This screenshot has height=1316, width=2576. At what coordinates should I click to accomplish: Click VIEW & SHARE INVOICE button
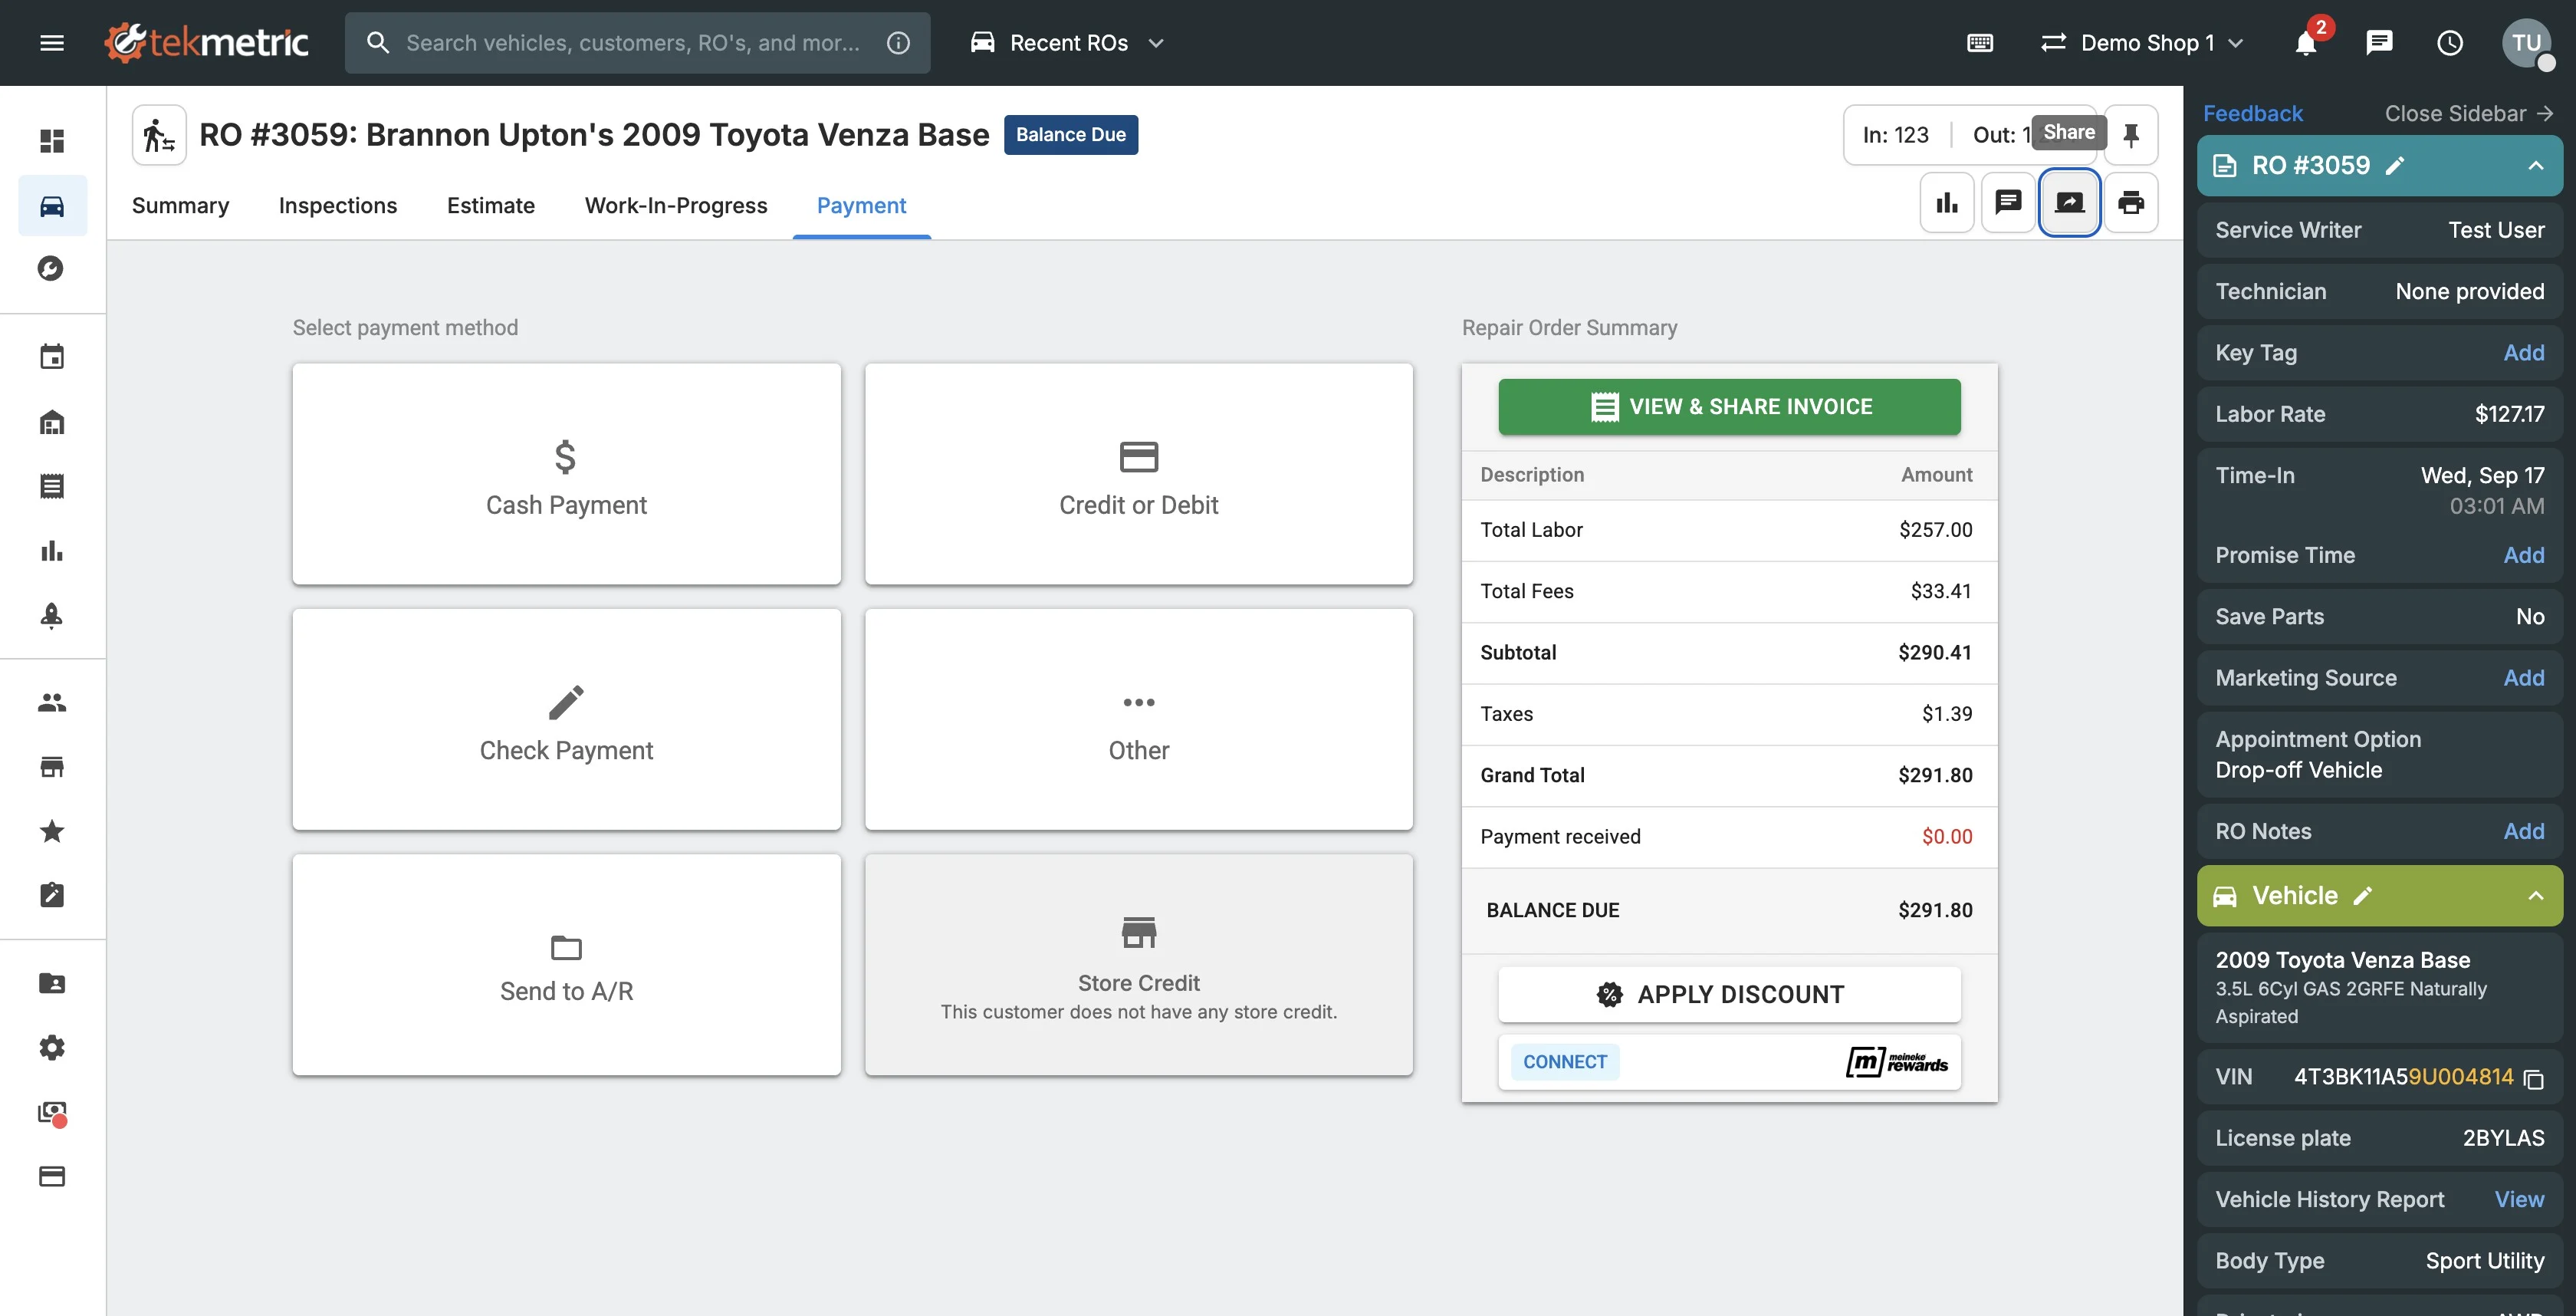click(x=1728, y=407)
